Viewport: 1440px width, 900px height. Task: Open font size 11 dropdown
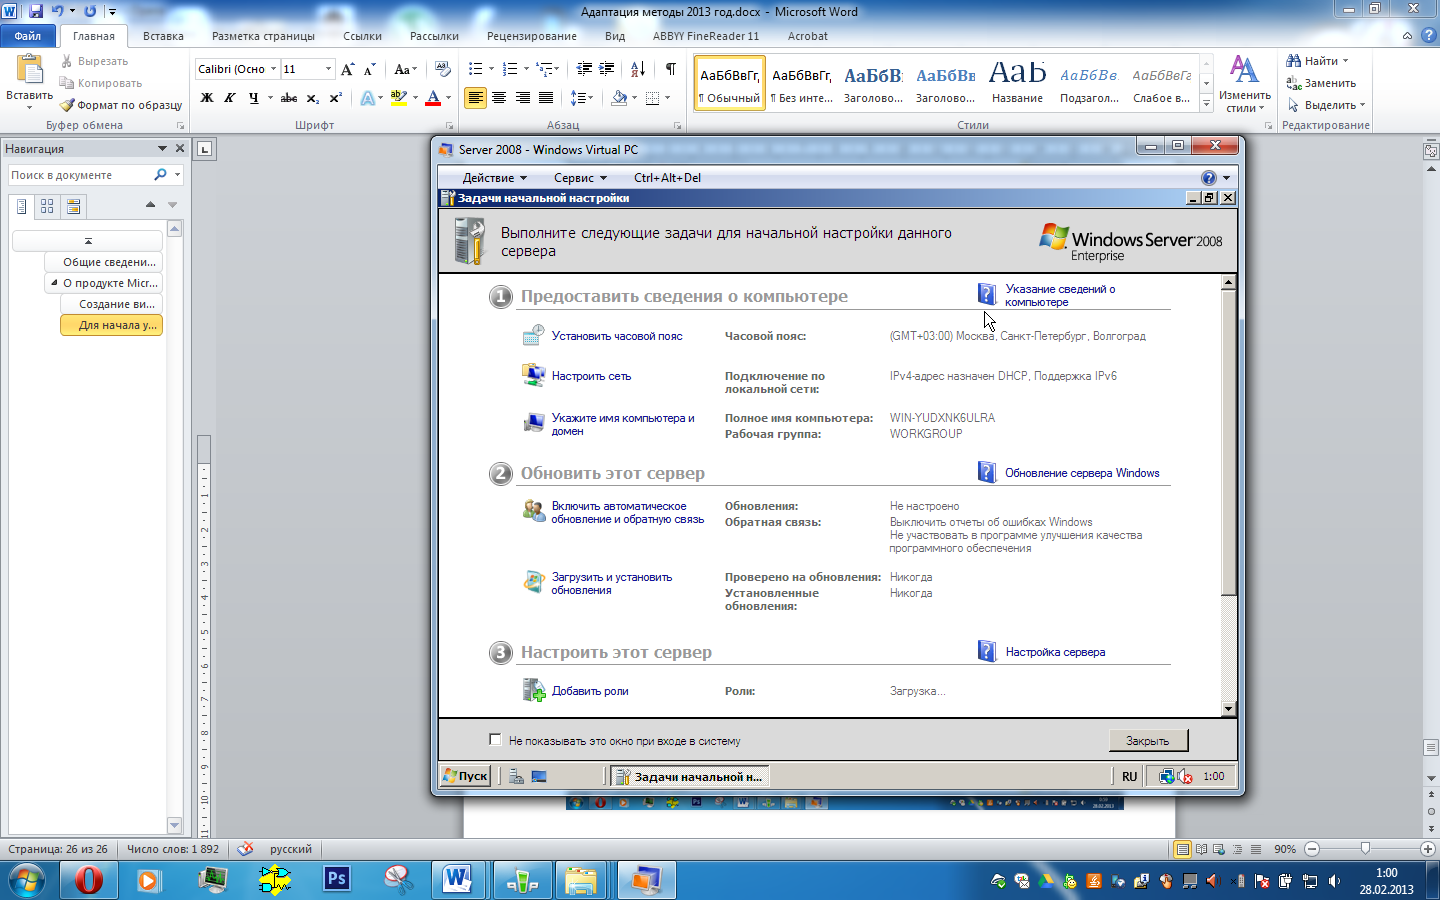pyautogui.click(x=328, y=69)
